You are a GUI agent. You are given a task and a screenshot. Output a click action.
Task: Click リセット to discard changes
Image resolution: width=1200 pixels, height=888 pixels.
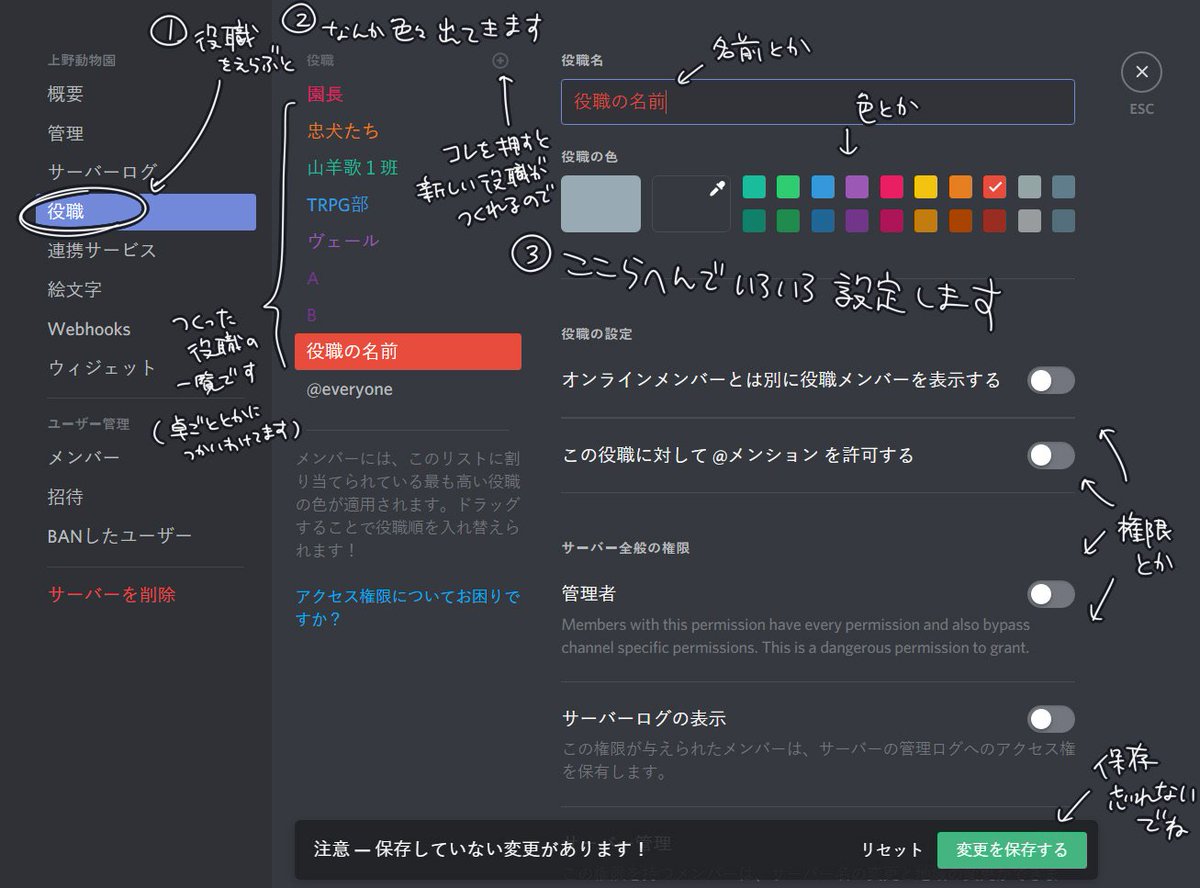pos(892,850)
